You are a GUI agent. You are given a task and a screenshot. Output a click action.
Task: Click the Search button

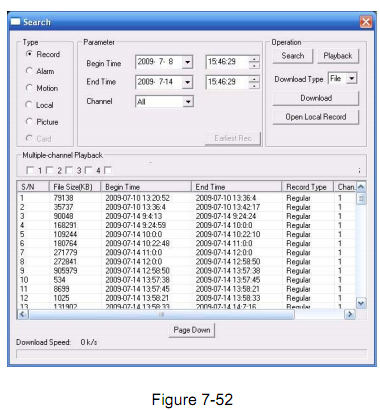coord(293,56)
